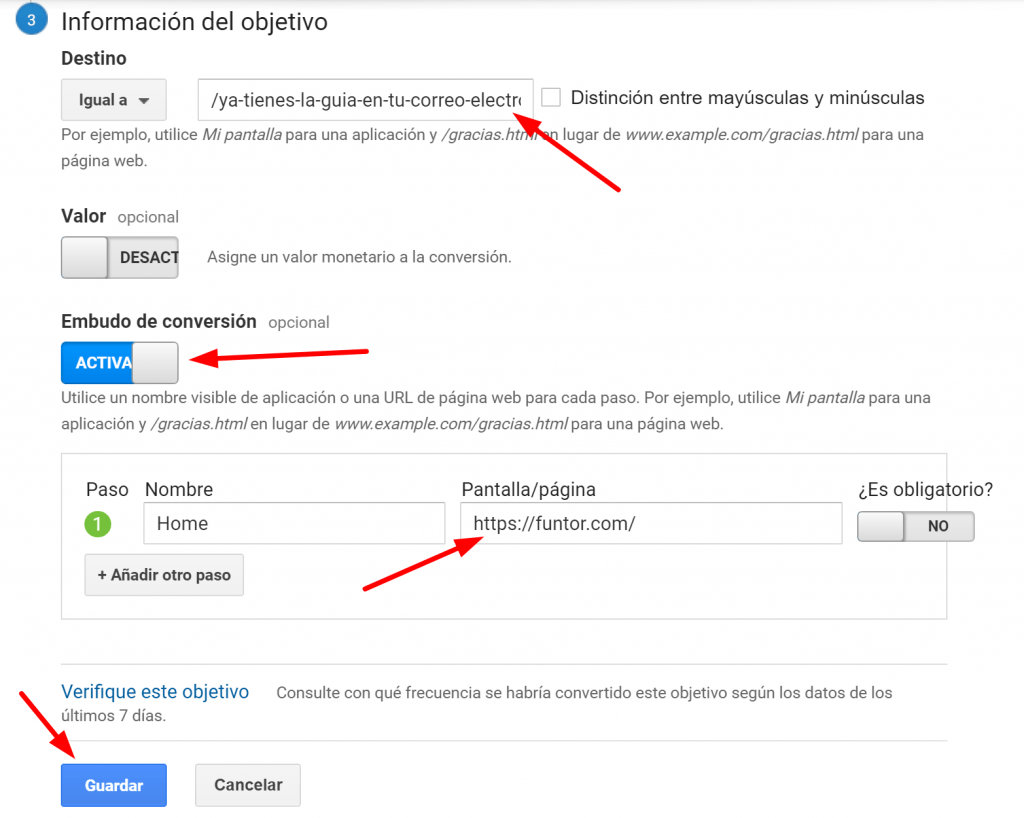
Task: Open the "Verifique este objetivo" link
Action: [x=155, y=692]
